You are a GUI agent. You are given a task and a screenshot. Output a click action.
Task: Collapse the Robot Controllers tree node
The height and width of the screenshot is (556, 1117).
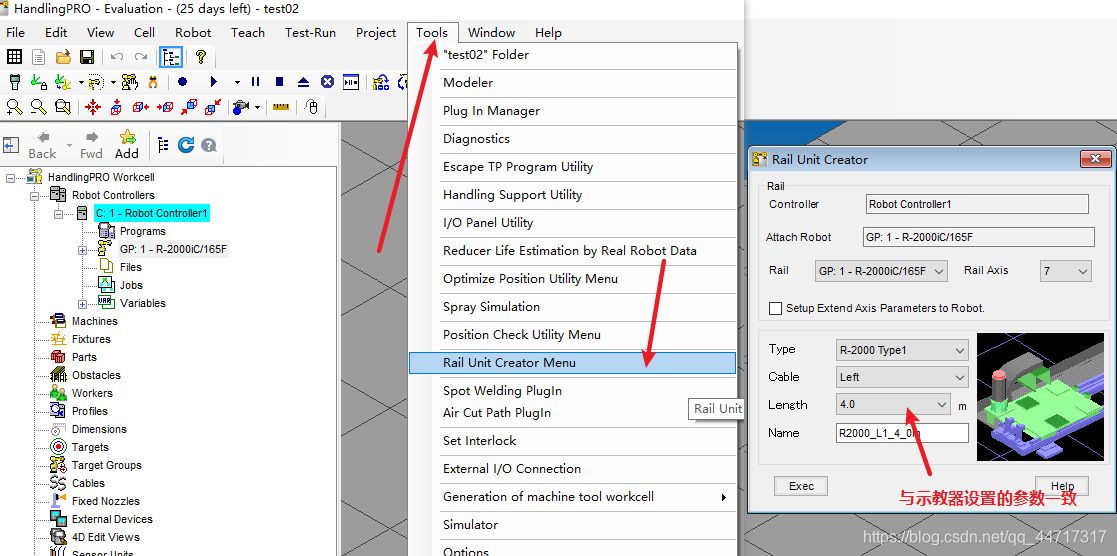[33, 195]
